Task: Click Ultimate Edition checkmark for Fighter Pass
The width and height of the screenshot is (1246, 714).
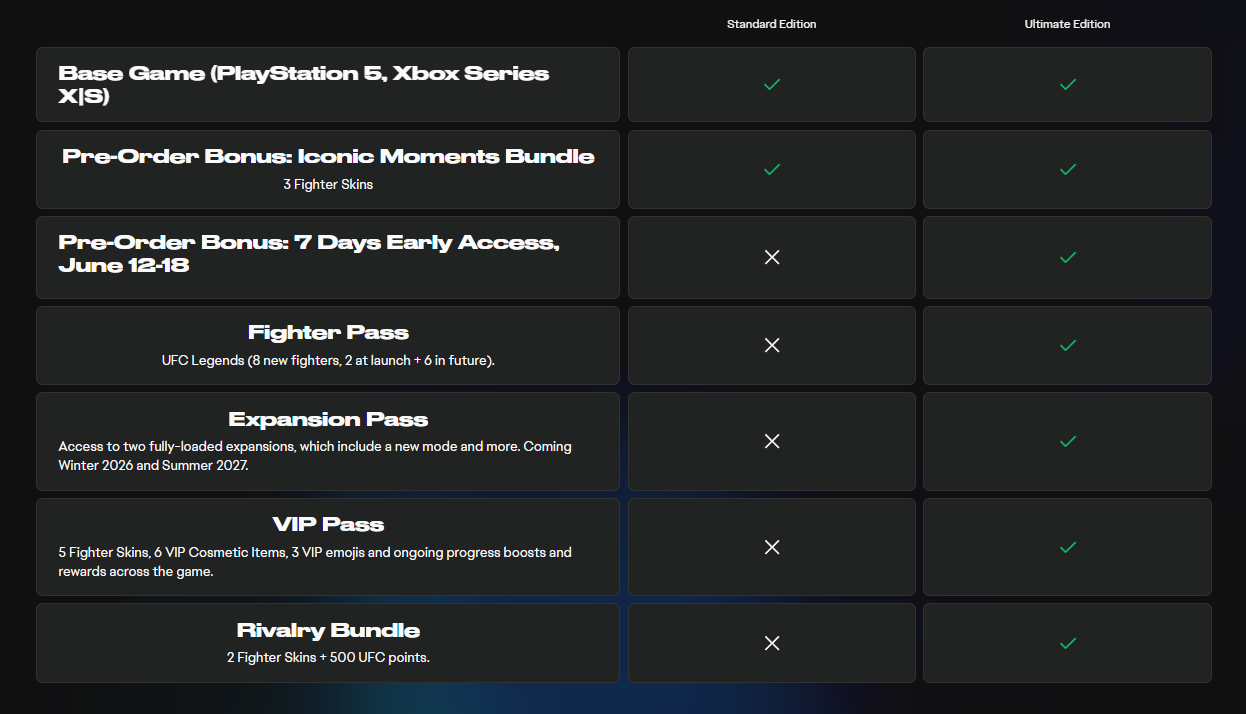Action: pos(1067,345)
